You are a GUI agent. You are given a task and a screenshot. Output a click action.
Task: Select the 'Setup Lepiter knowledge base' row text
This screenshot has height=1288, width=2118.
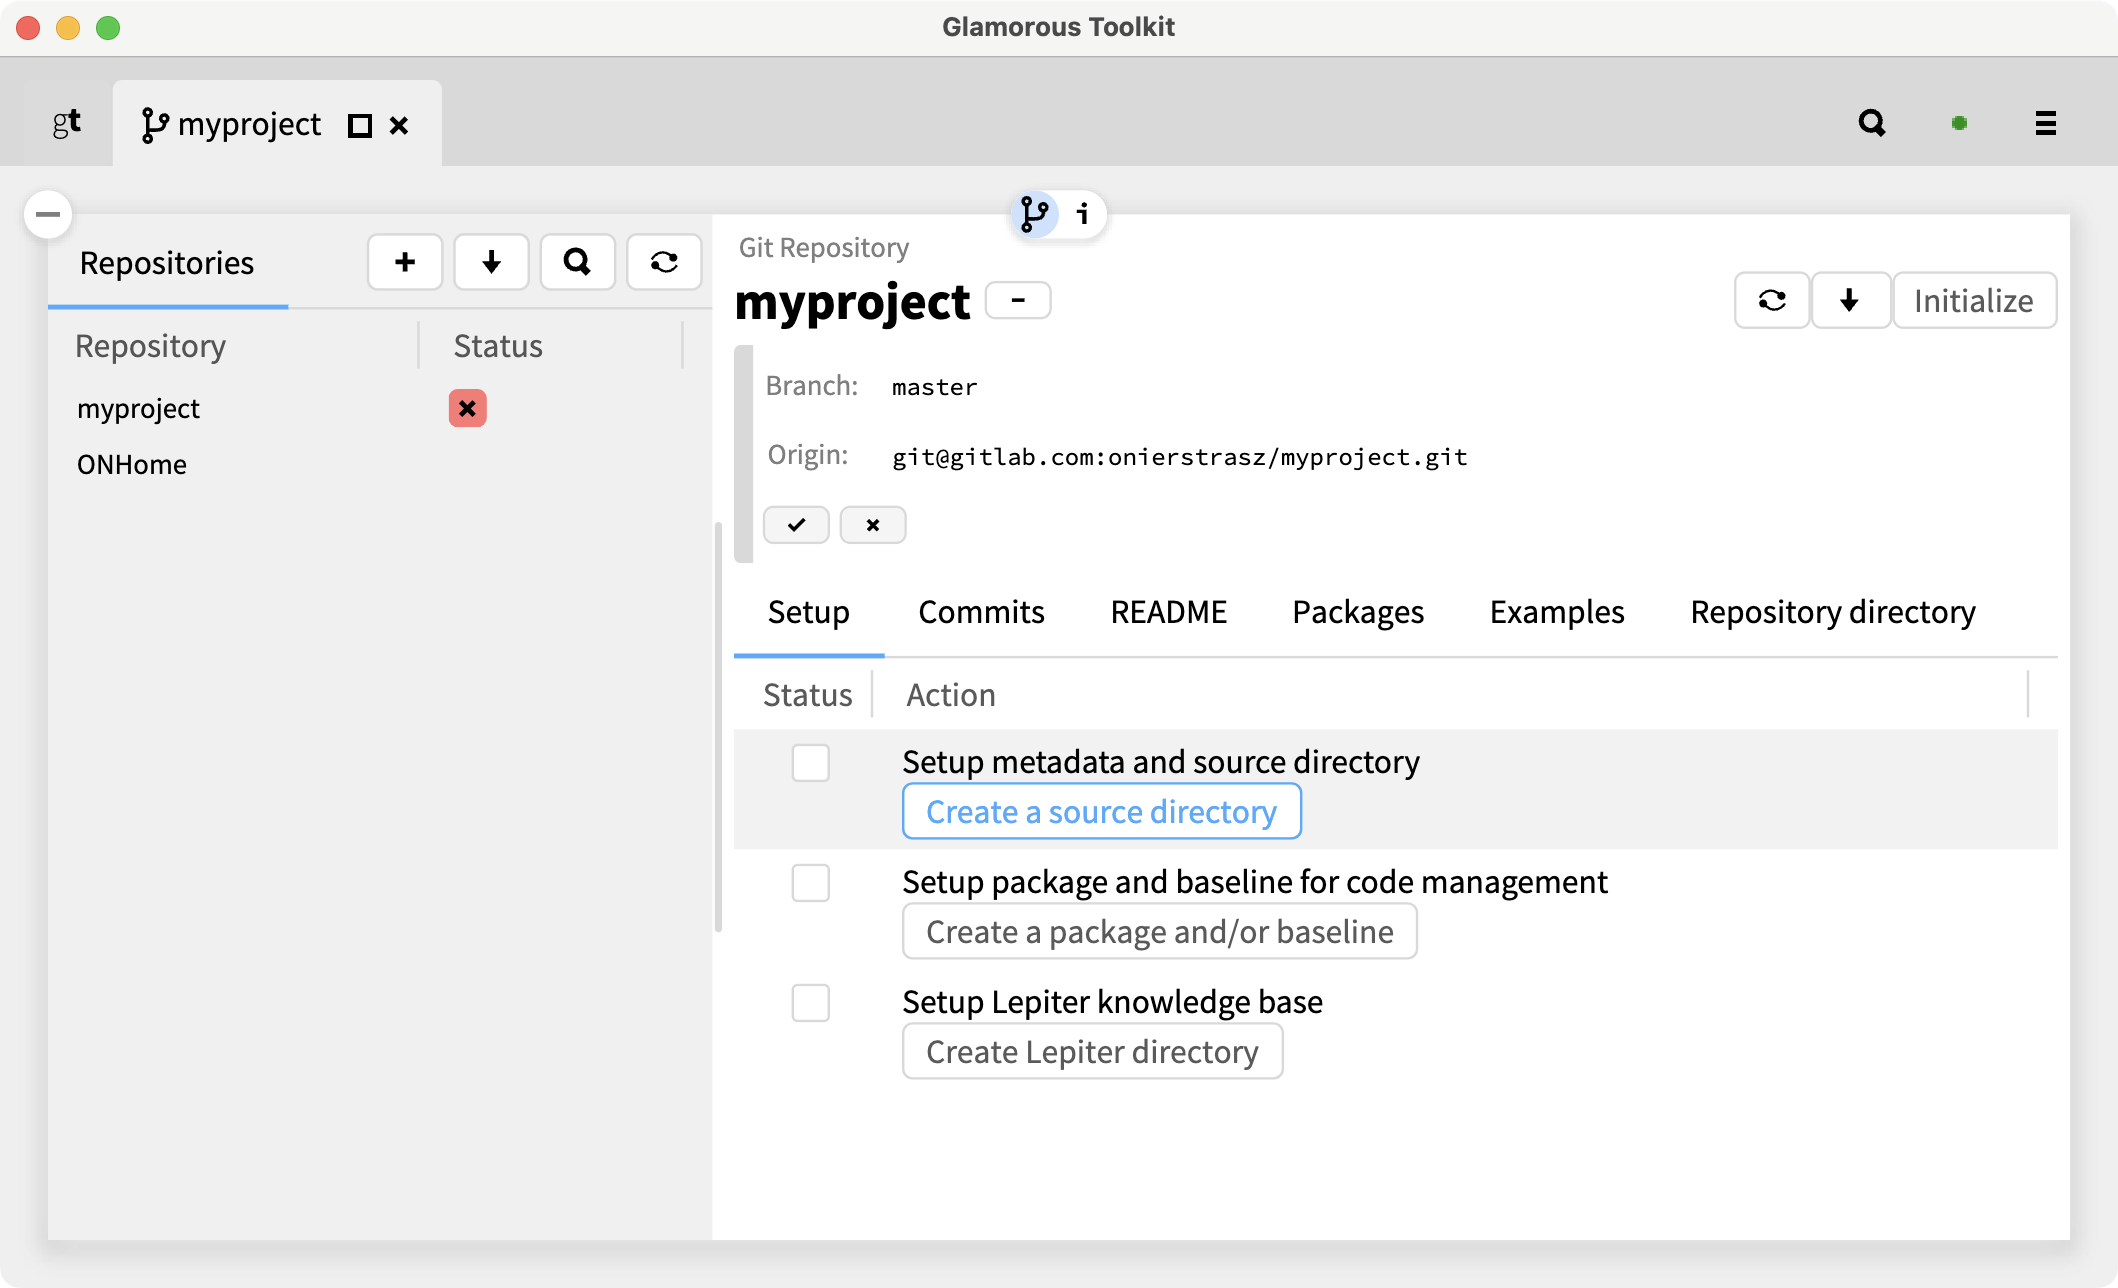(1113, 1001)
